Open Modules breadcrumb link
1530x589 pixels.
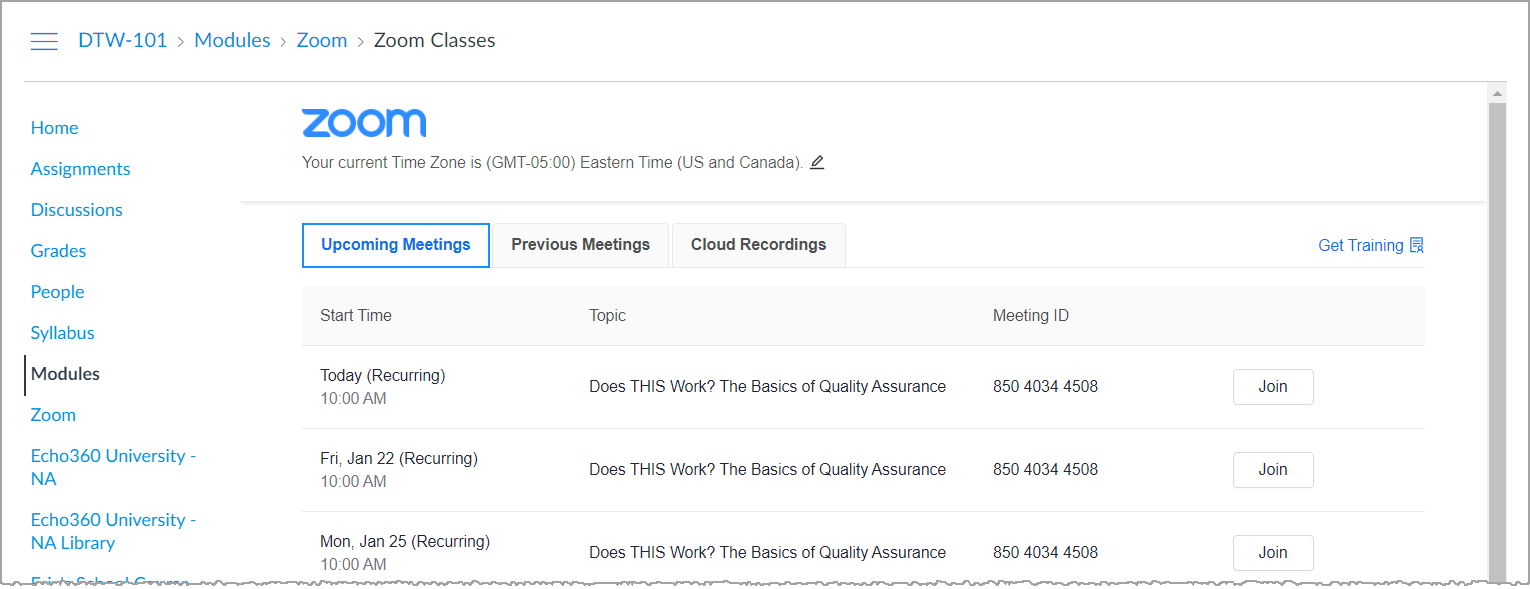(232, 41)
